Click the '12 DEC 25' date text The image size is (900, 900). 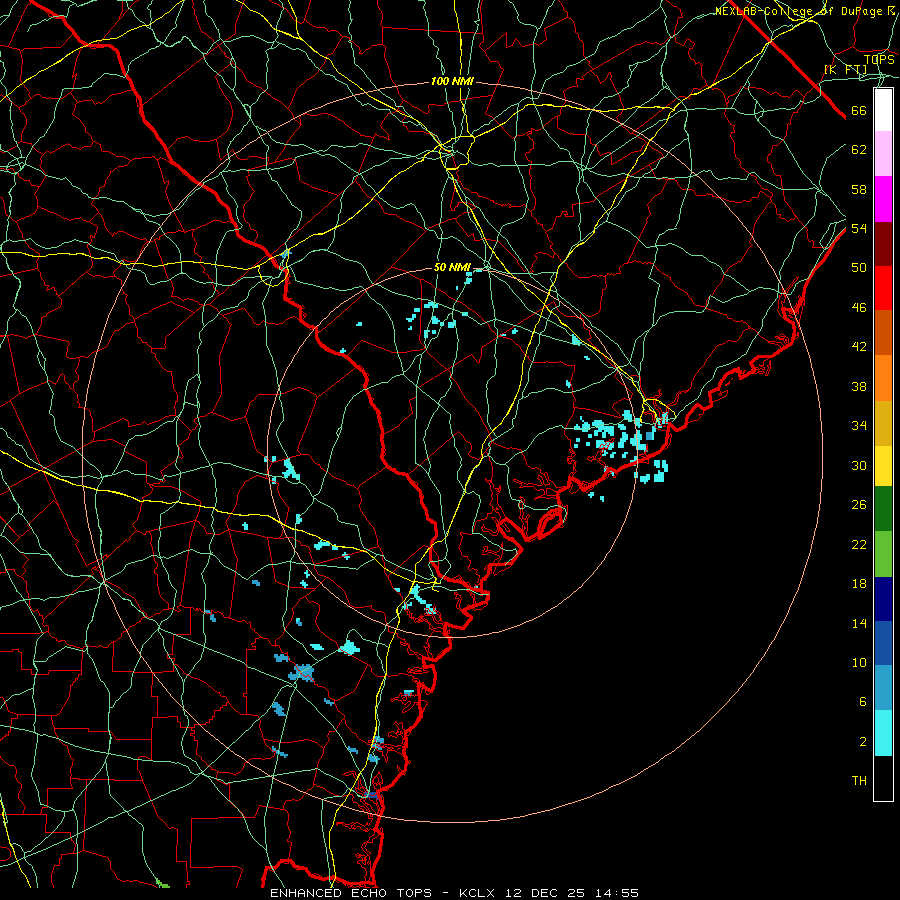pos(545,893)
